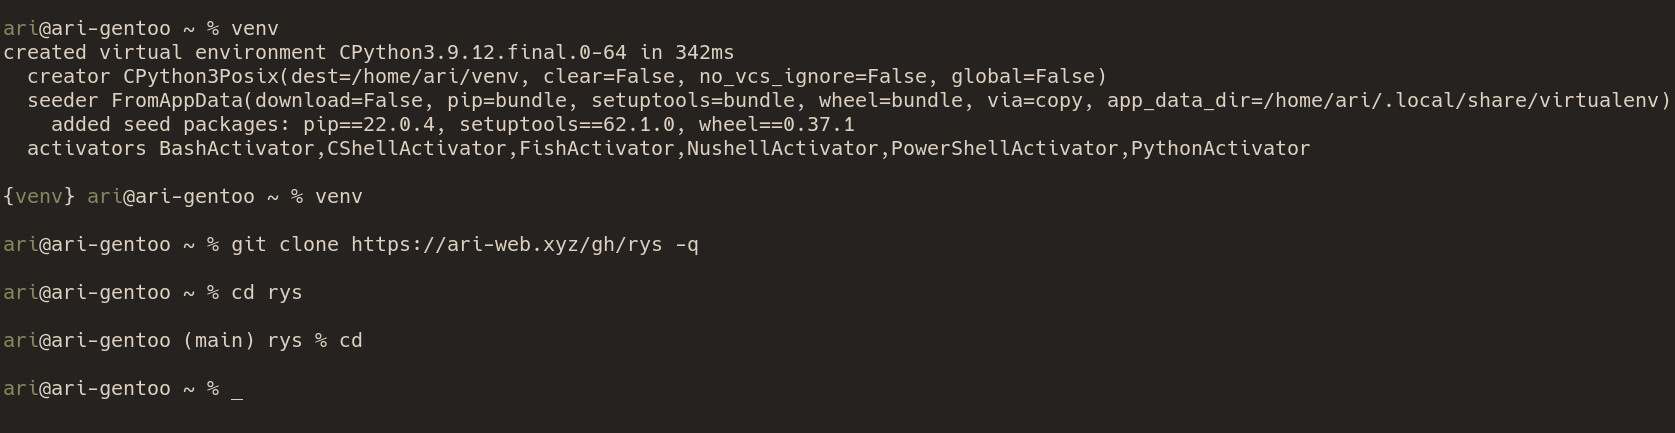1675x433 pixels.
Task: Click the first "venv" command on top line
Action: [x=255, y=29]
